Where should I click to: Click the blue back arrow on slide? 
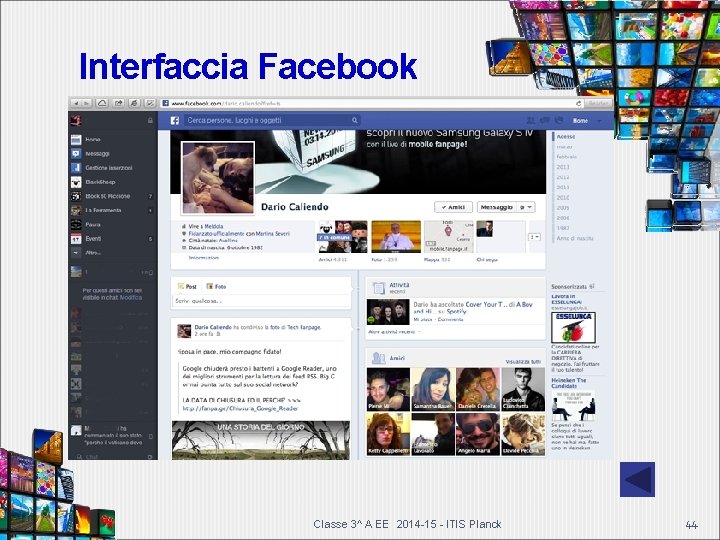click(637, 479)
